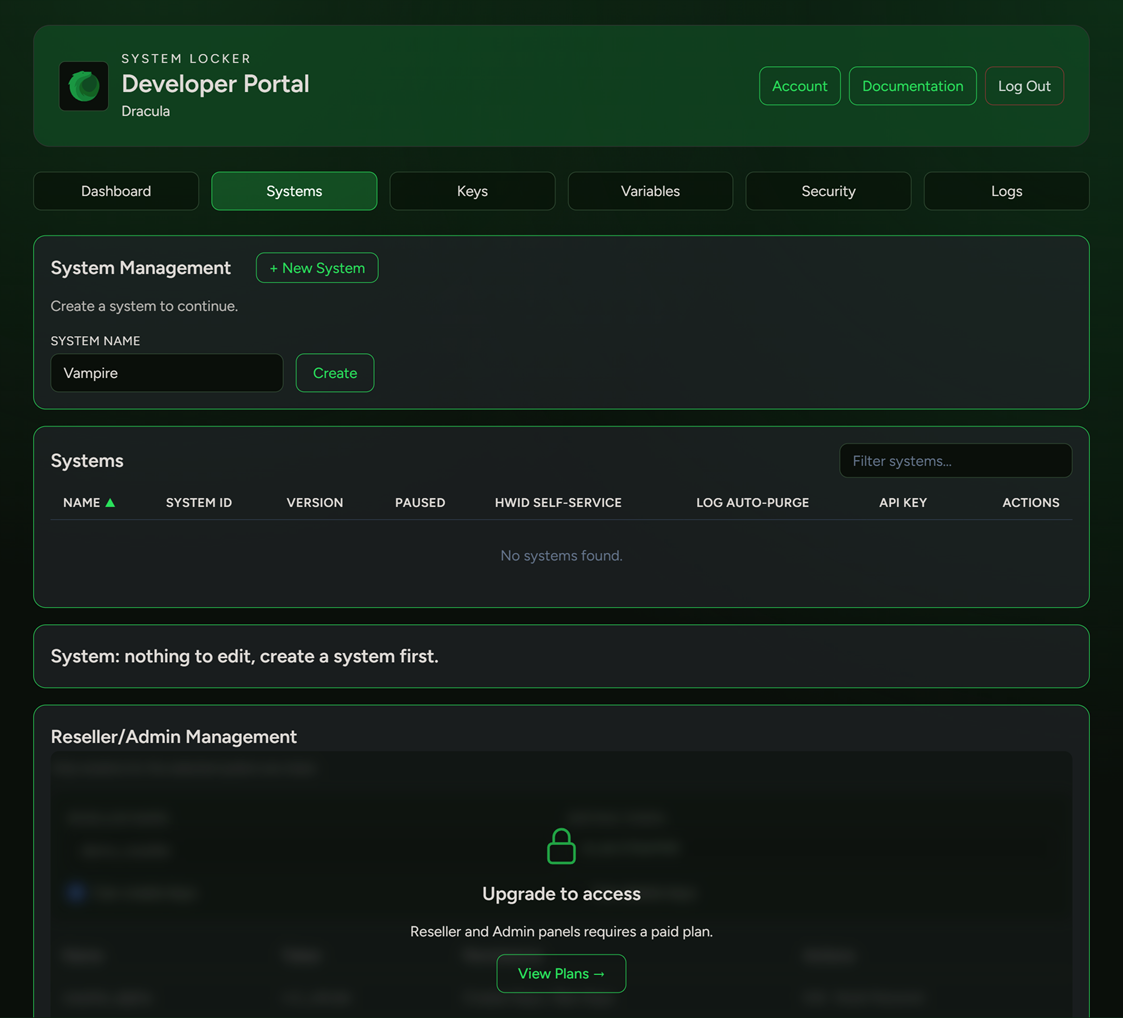Click the green lock icon above Upgrade to access
This screenshot has height=1018, width=1123.
(x=561, y=846)
